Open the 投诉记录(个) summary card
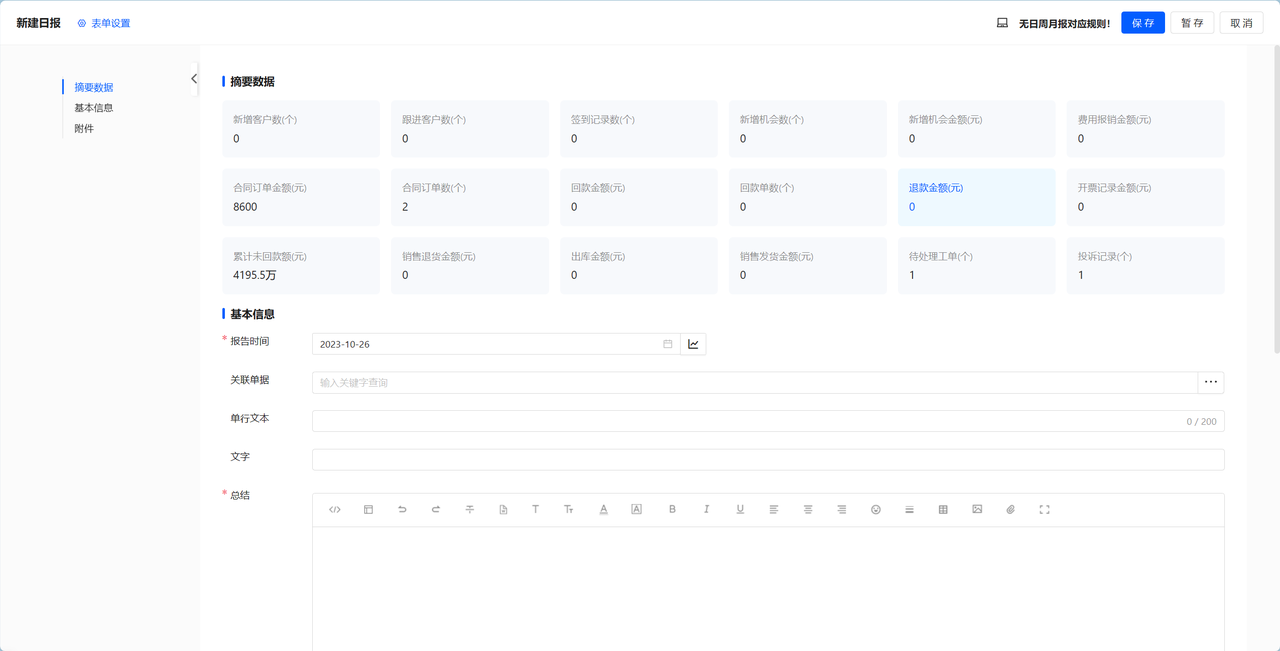This screenshot has width=1280, height=651. (x=1146, y=266)
